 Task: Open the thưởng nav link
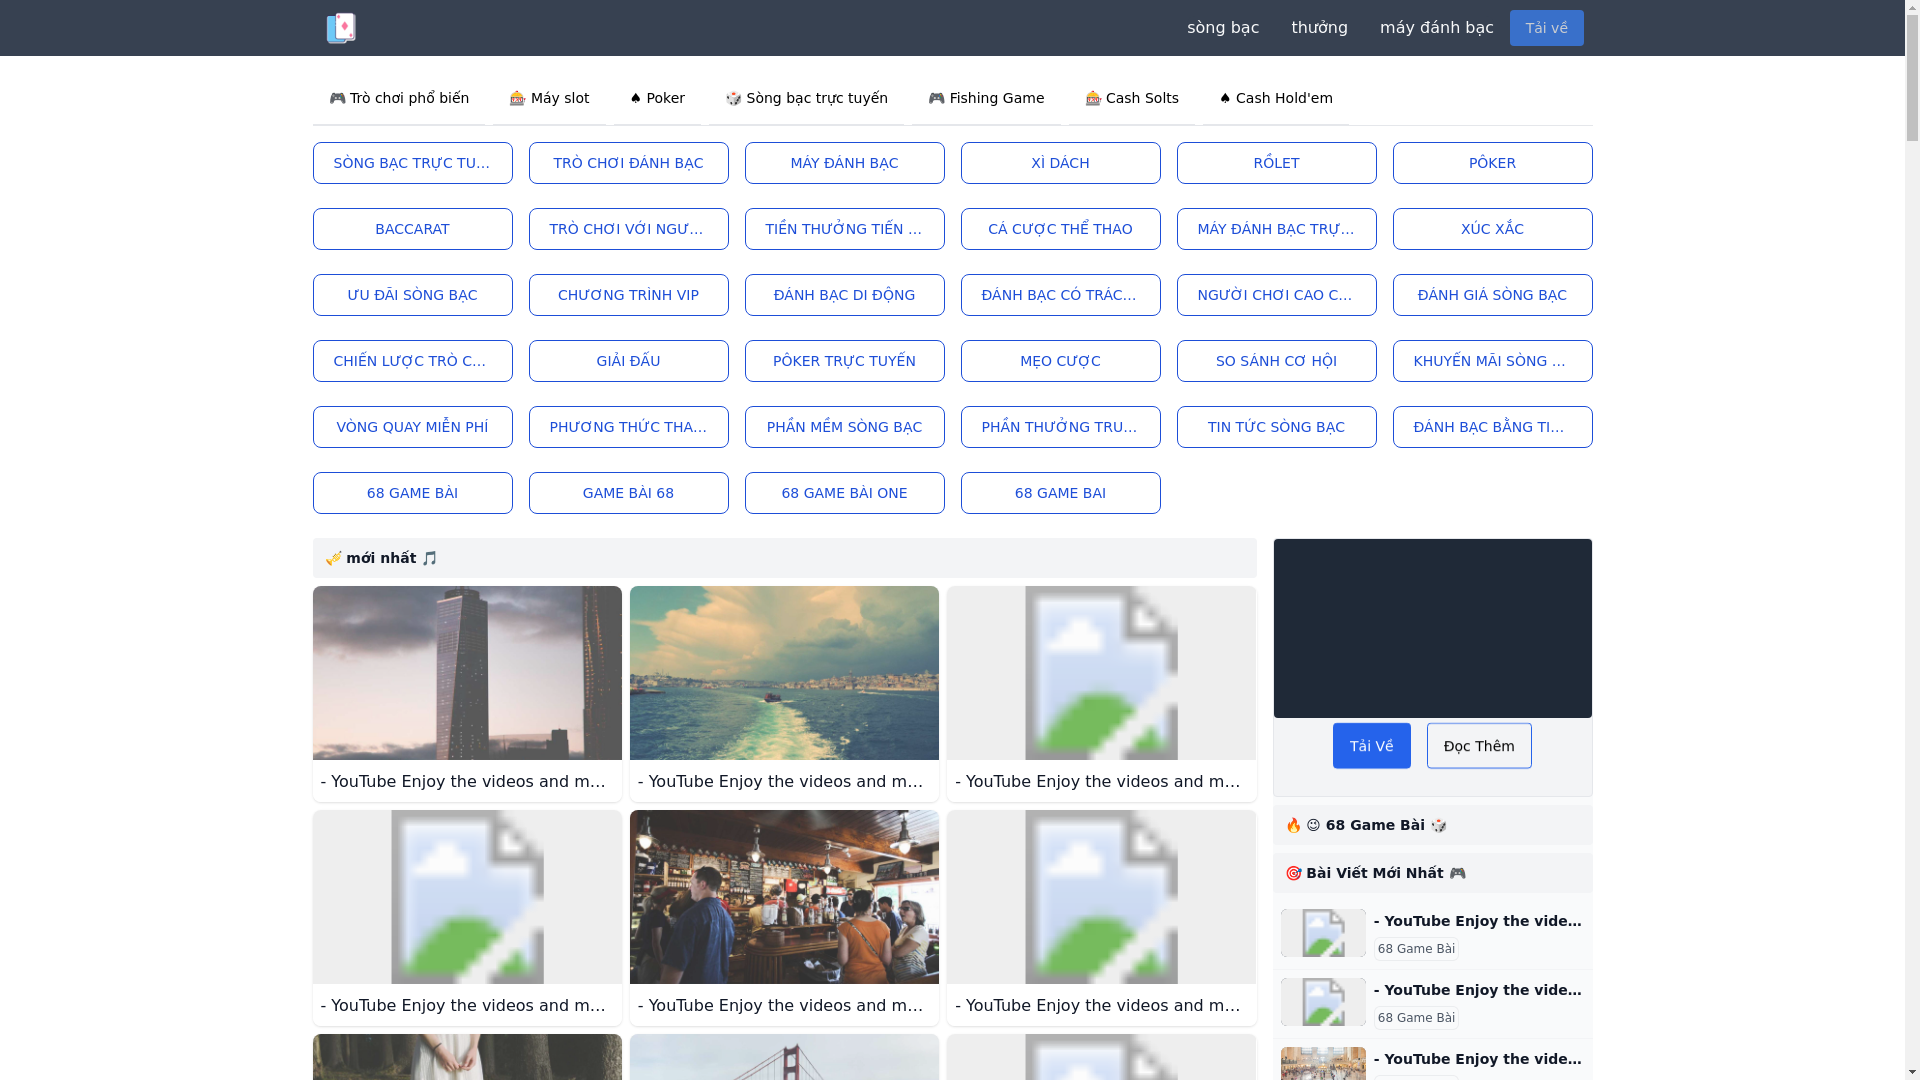coord(1319,28)
